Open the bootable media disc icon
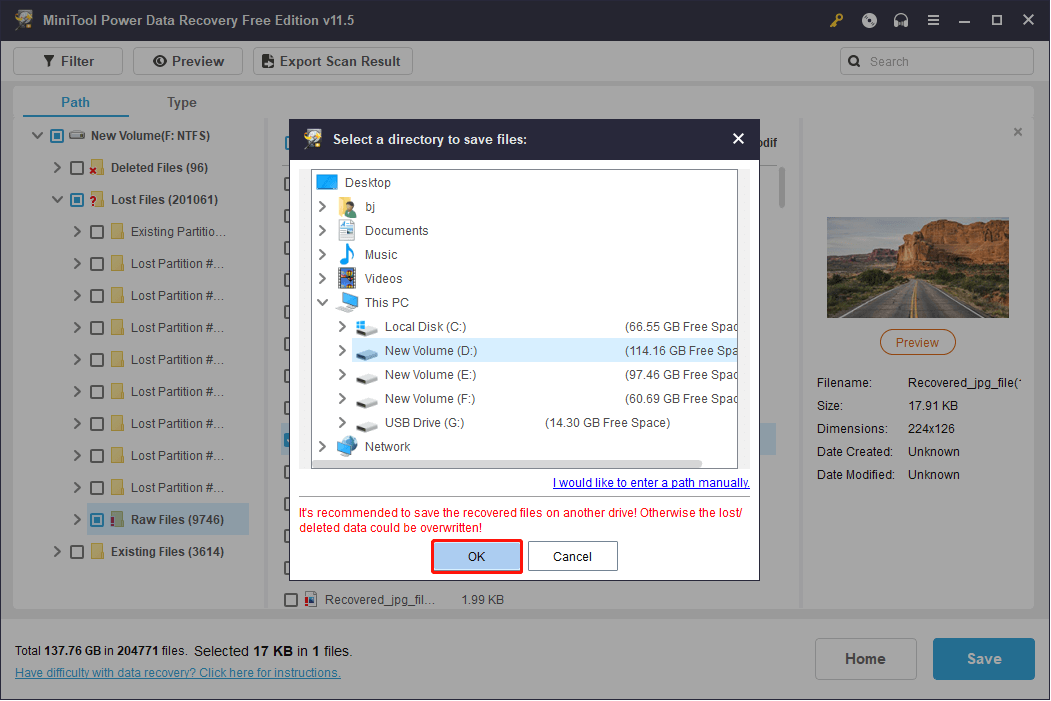 868,20
